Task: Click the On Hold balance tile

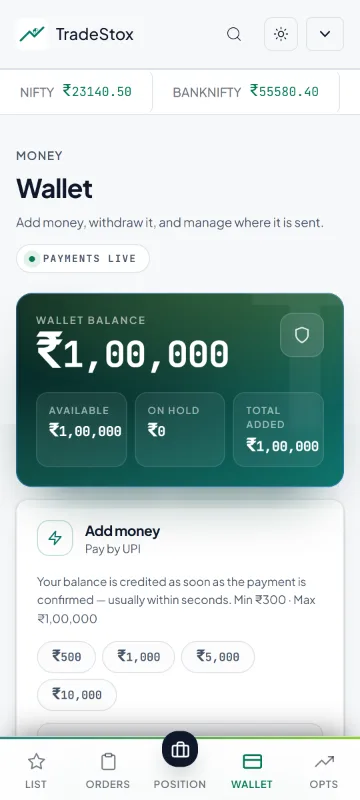Action: pyautogui.click(x=180, y=429)
